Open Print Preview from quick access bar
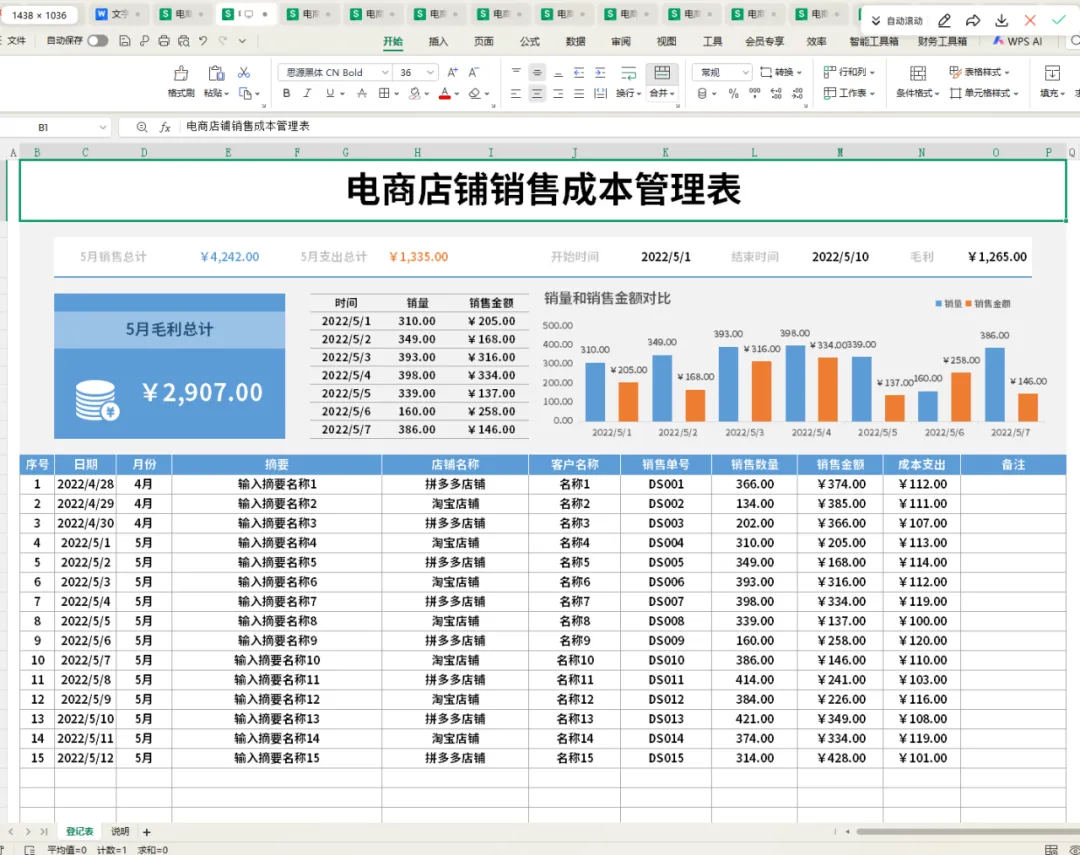 [183, 41]
